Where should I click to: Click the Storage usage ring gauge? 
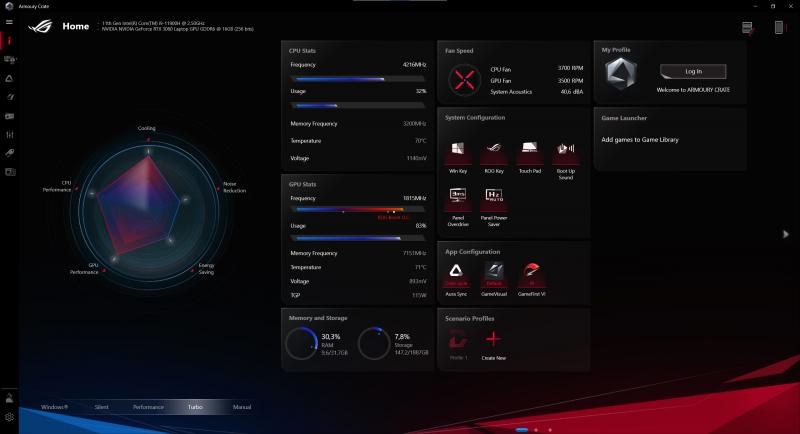pyautogui.click(x=374, y=343)
